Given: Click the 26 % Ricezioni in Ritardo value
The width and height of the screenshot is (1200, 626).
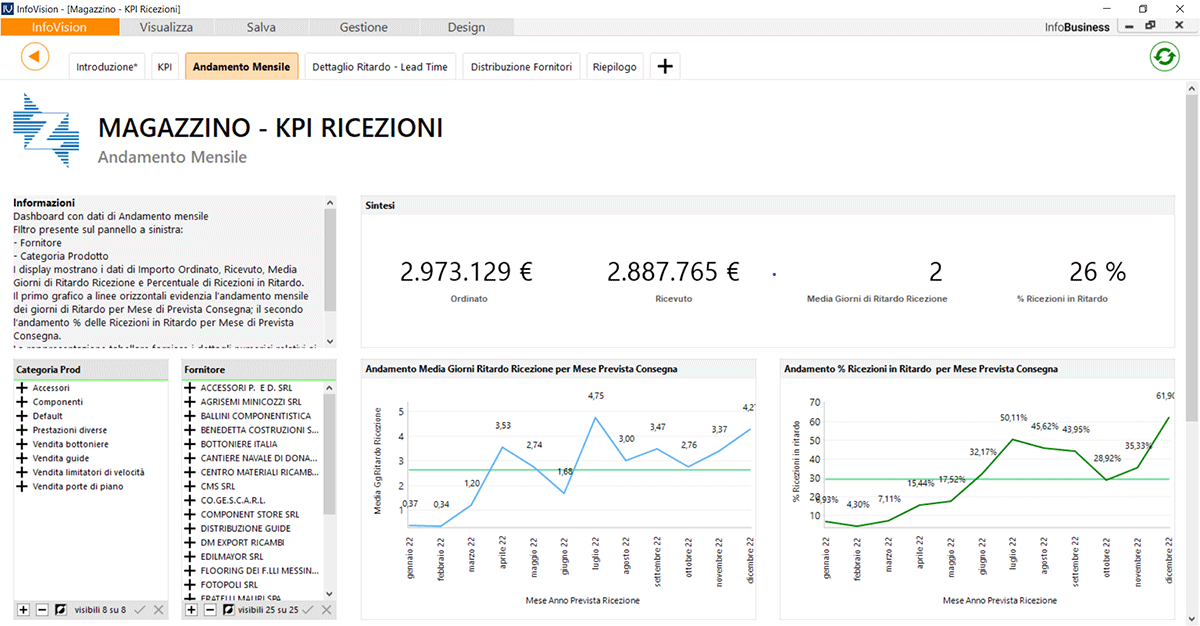Looking at the screenshot, I should [1098, 271].
